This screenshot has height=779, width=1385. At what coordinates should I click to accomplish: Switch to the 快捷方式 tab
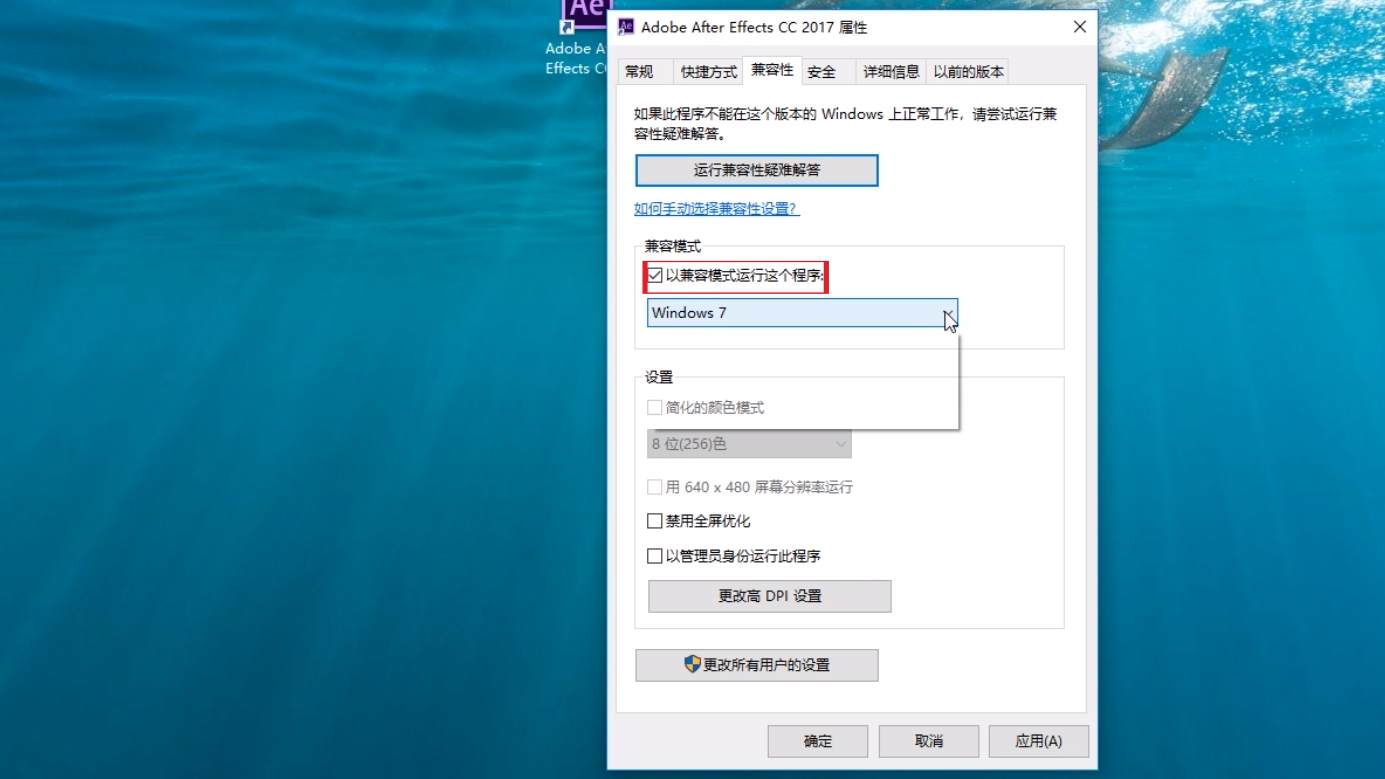(709, 72)
